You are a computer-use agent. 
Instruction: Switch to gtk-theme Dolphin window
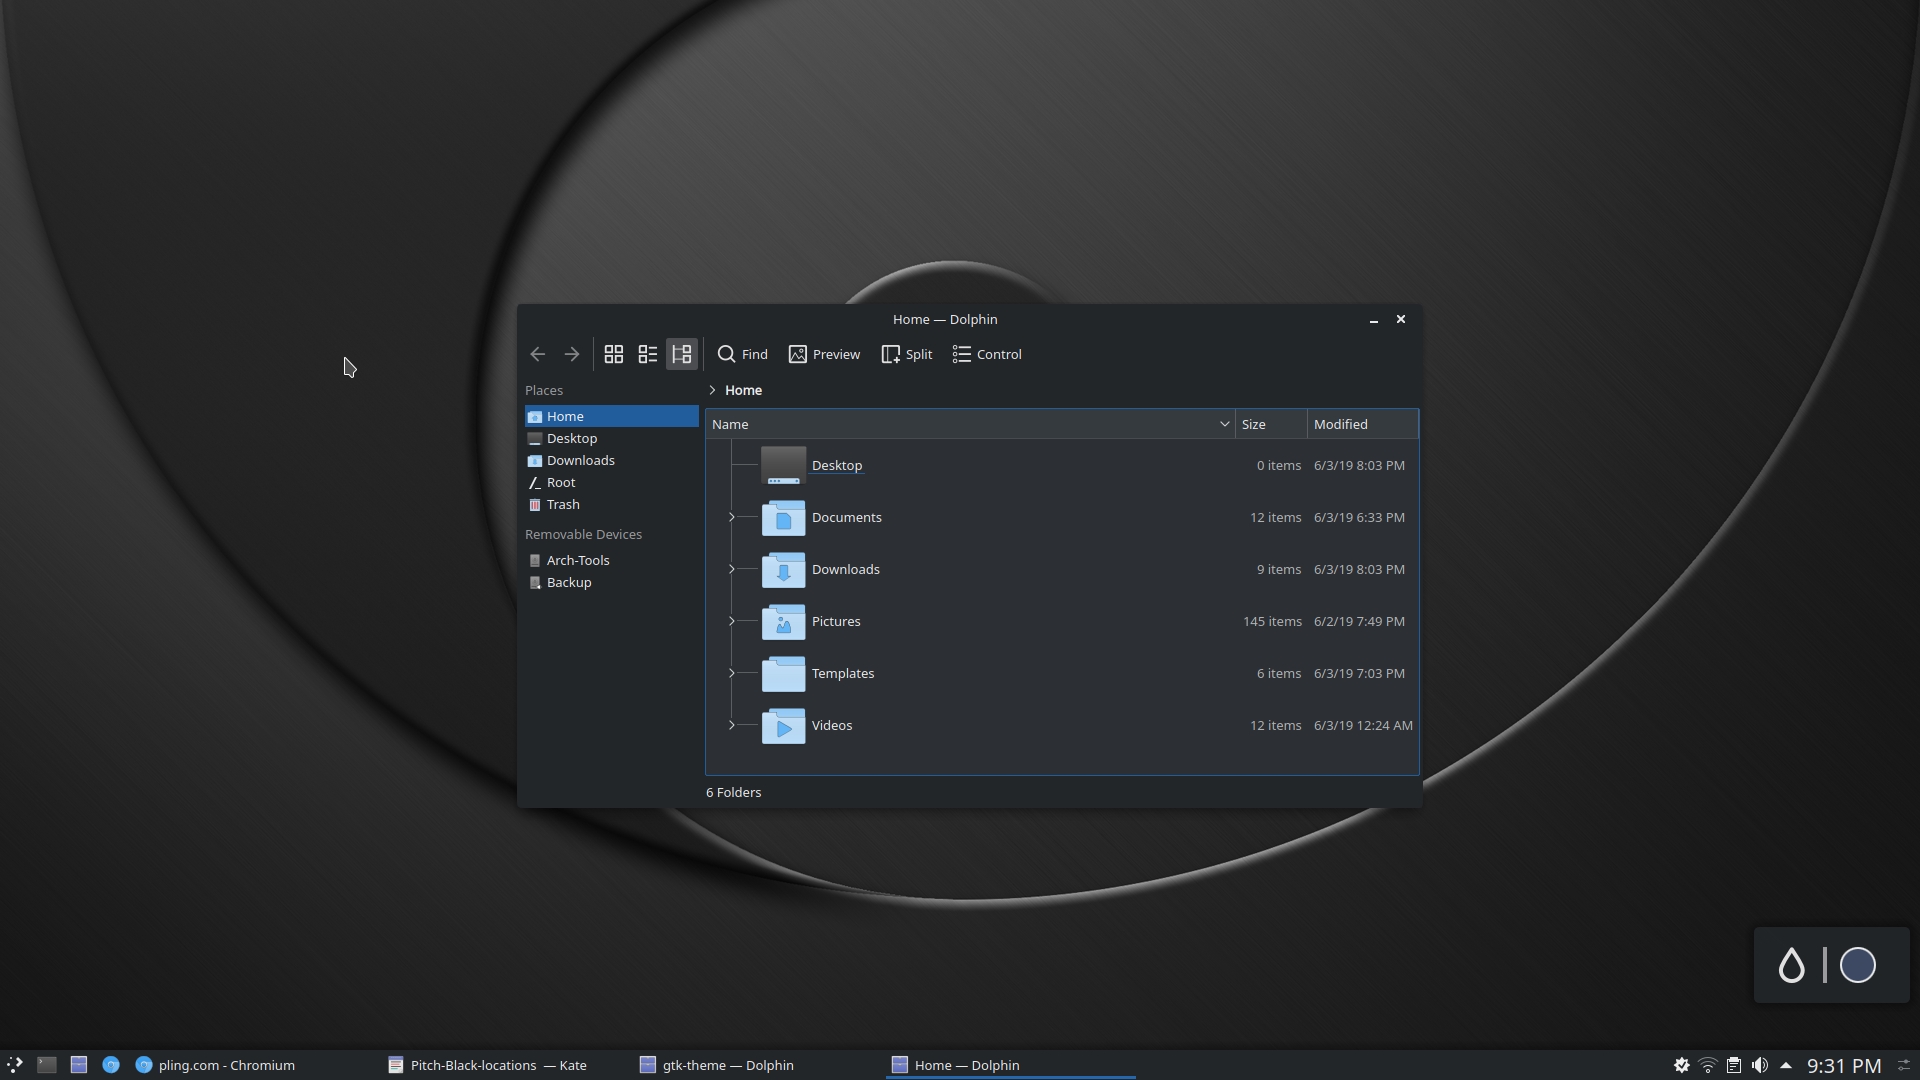[757, 1065]
